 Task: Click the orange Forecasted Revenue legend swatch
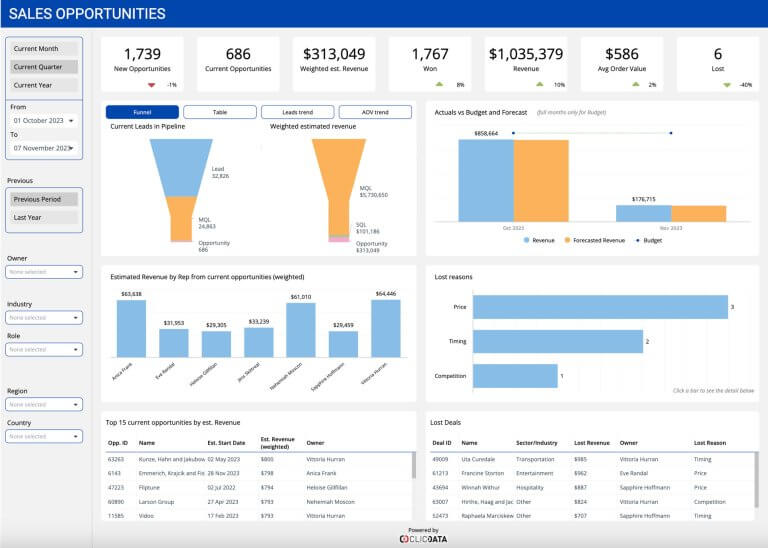(x=568, y=241)
